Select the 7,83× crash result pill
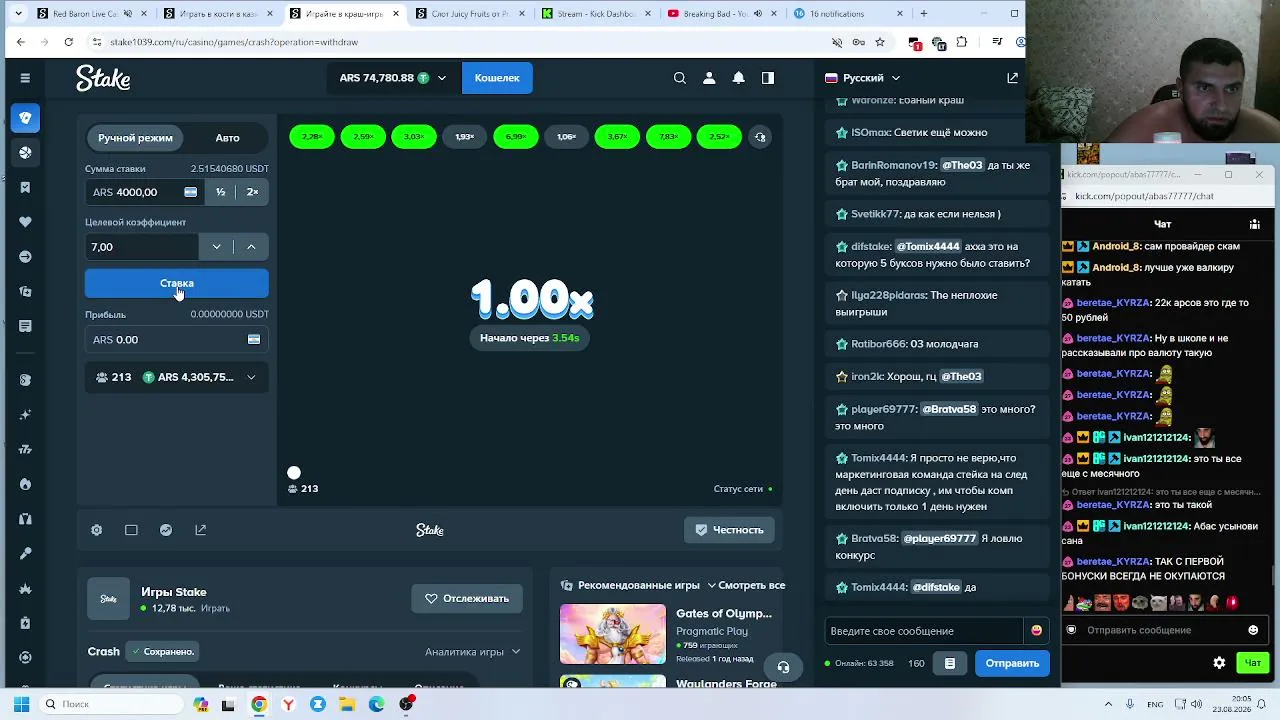Viewport: 1280px width, 720px height. click(x=668, y=137)
